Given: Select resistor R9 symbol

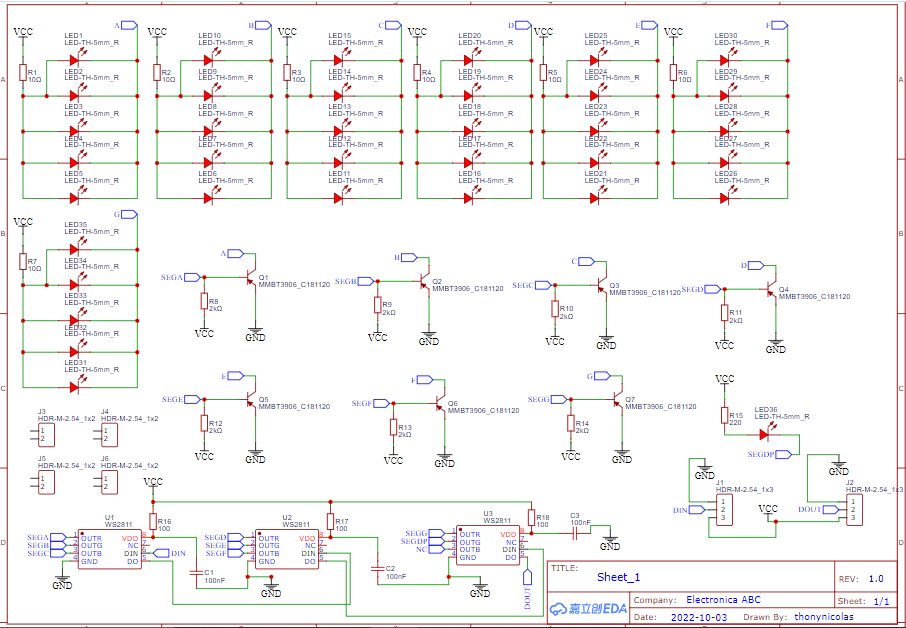Looking at the screenshot, I should [x=378, y=305].
